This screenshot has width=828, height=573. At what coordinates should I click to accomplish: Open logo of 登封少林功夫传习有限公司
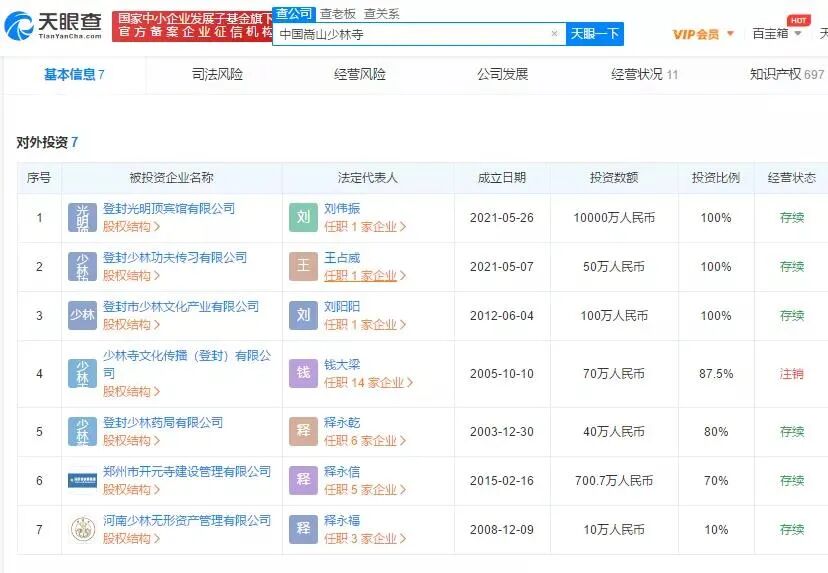click(x=82, y=266)
